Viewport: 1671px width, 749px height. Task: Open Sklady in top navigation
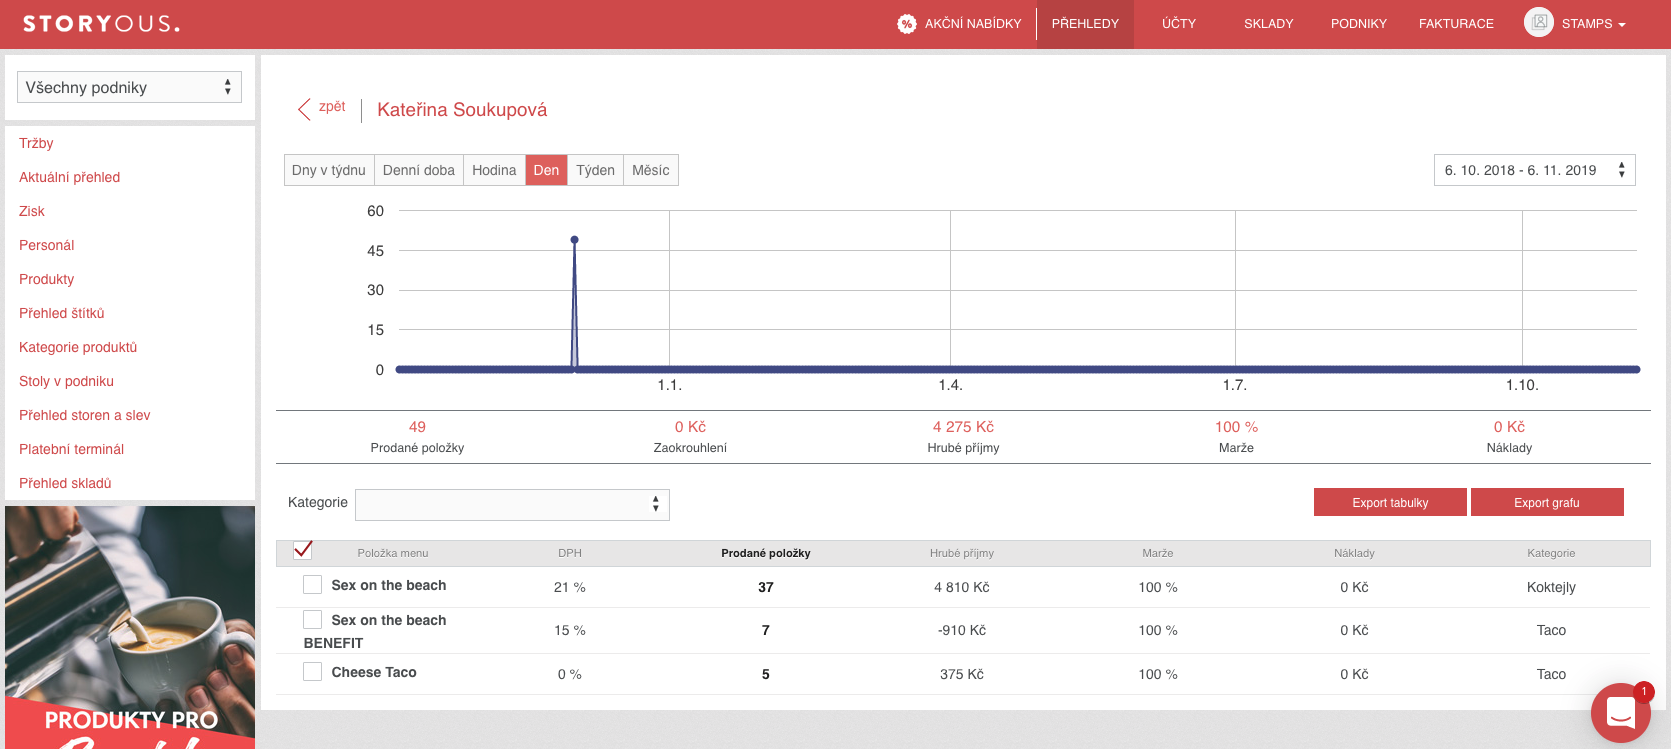pos(1269,24)
